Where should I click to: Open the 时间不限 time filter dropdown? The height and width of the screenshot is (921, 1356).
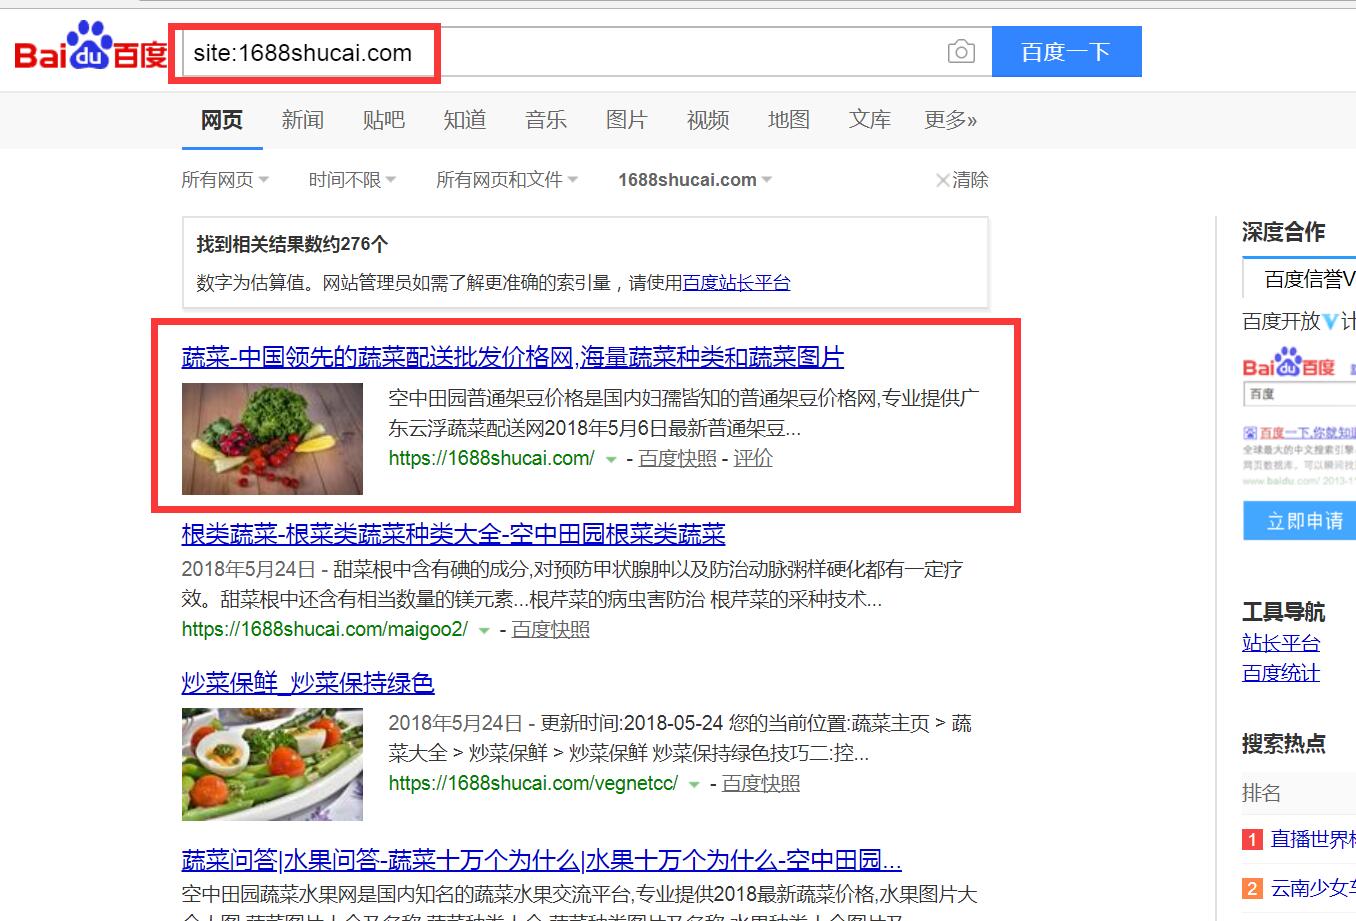tap(352, 180)
